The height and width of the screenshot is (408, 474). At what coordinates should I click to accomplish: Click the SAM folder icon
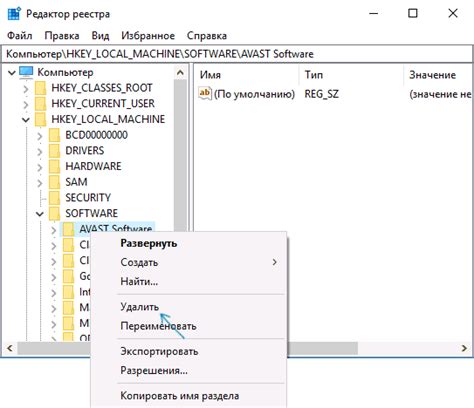[54, 182]
